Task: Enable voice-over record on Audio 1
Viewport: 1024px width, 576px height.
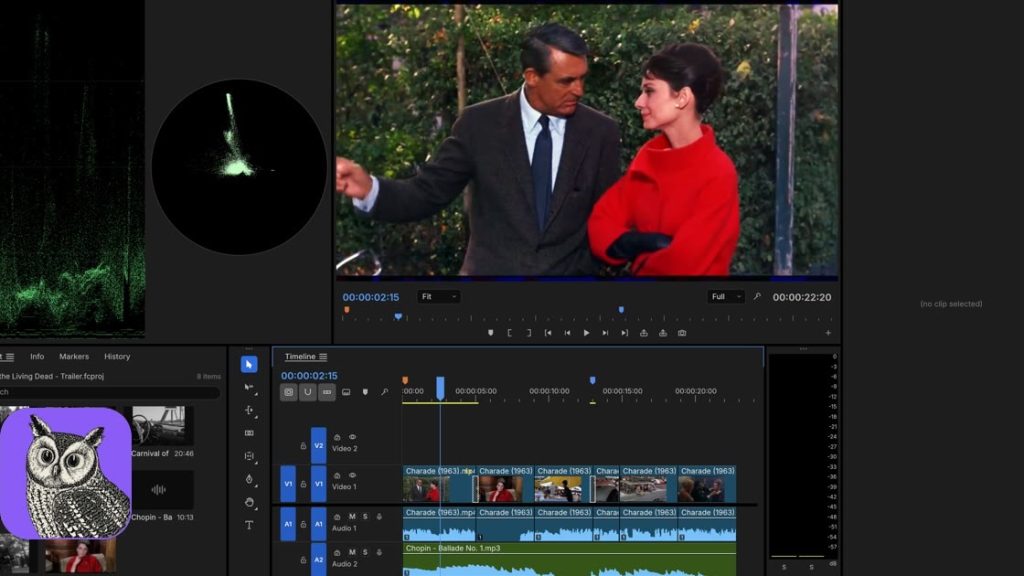Action: [379, 517]
